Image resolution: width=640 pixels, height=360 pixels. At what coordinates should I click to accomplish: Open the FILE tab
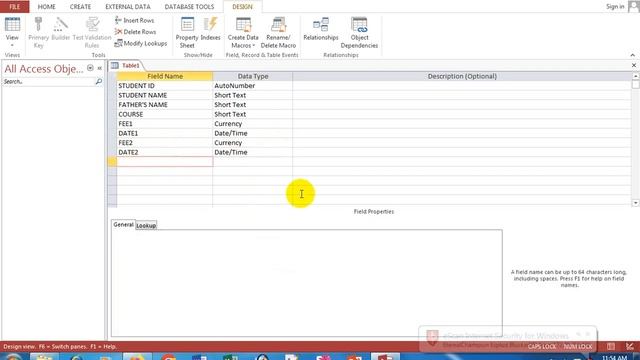[15, 7]
